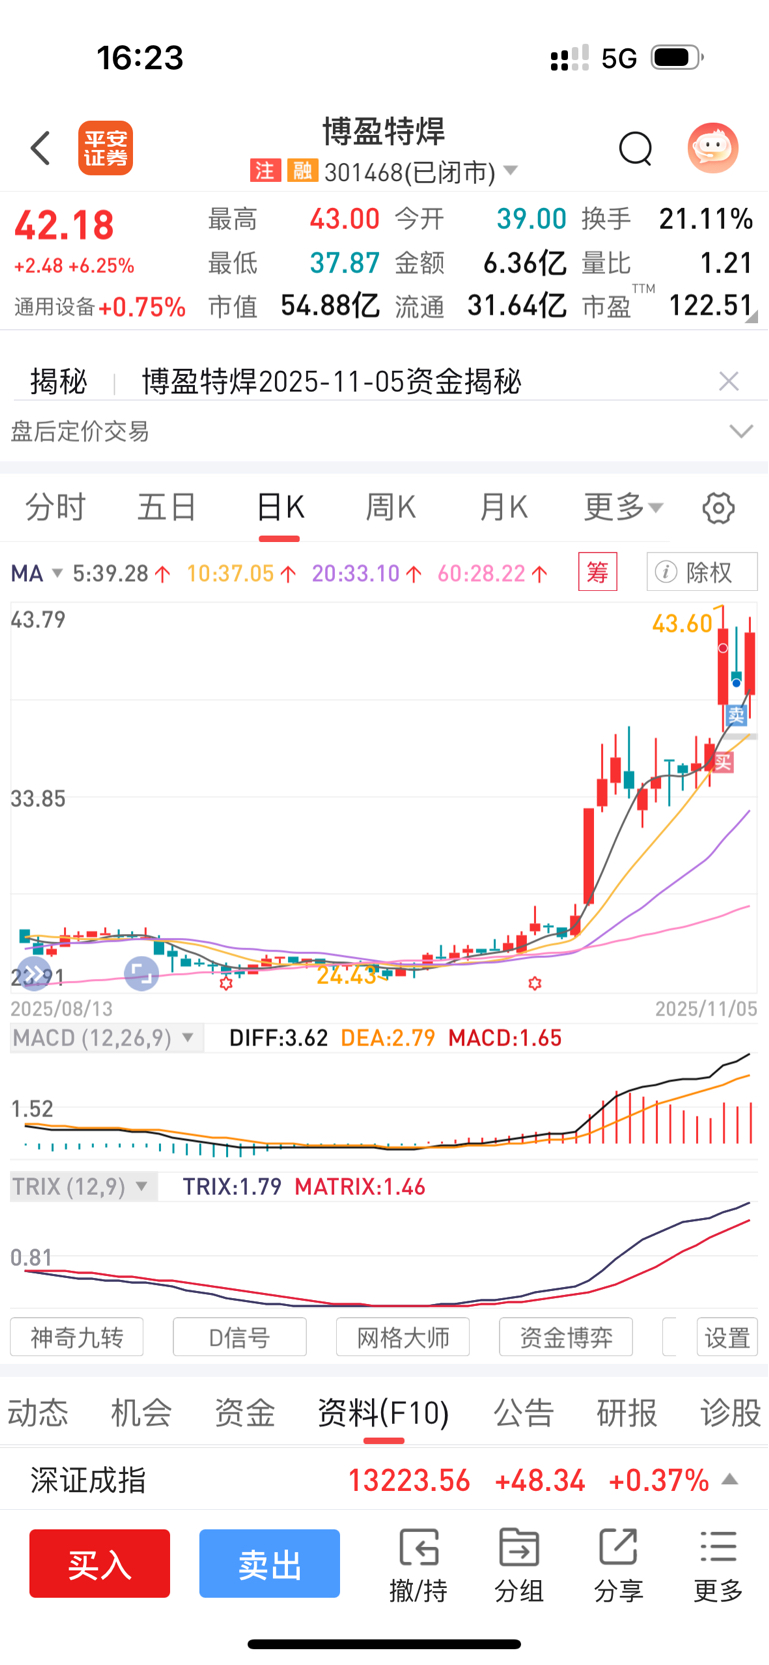The width and height of the screenshot is (769, 1665).
Task: Expand stock code 301468 dropdown arrow
Action: pyautogui.click(x=510, y=171)
